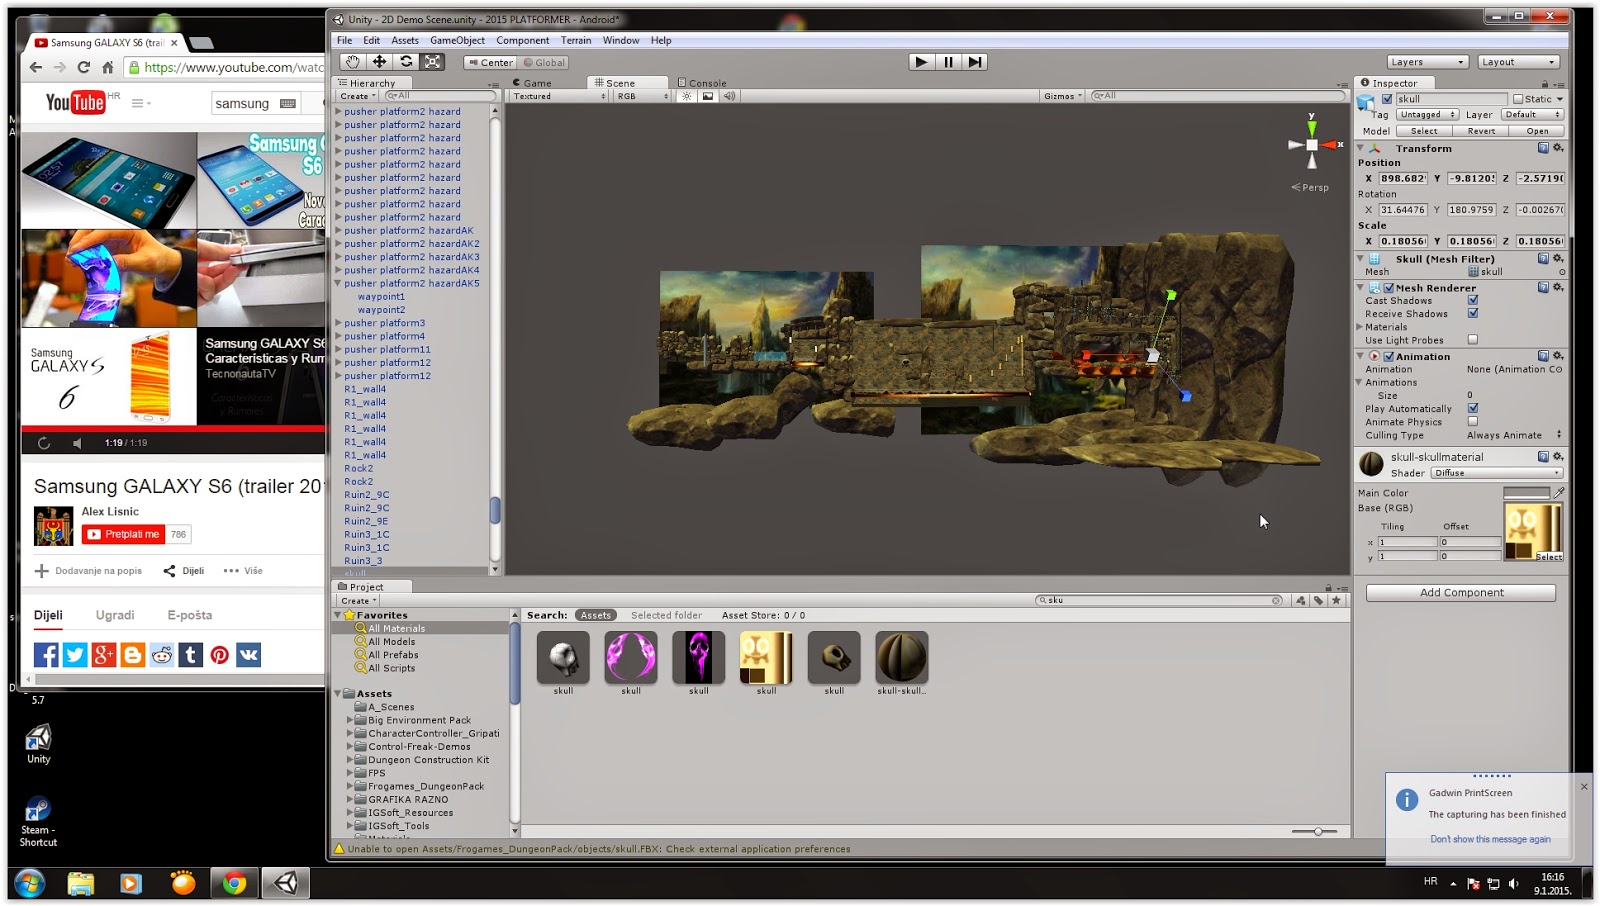The width and height of the screenshot is (1600, 906).
Task: Open Animation component help icon
Action: coord(1543,356)
